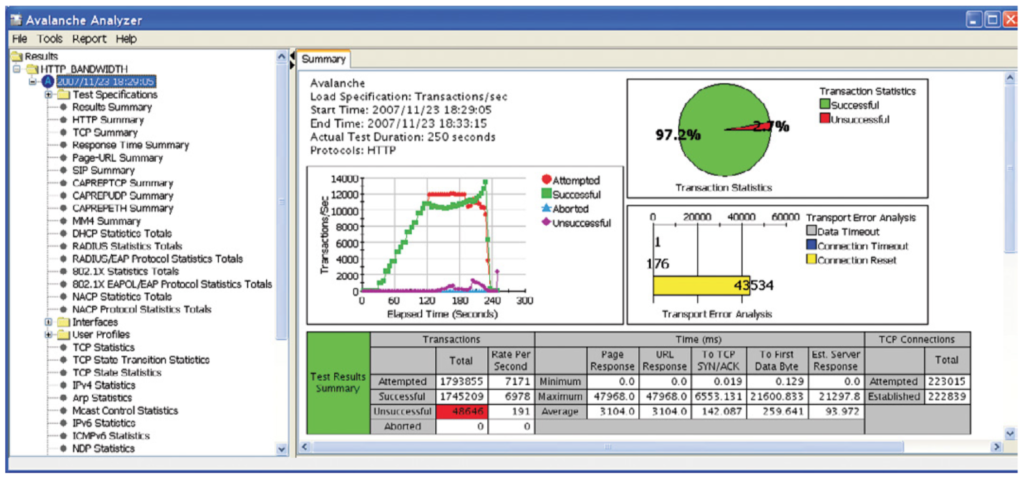1024x479 pixels.
Task: Open Page-URL Summary
Action: click(118, 157)
